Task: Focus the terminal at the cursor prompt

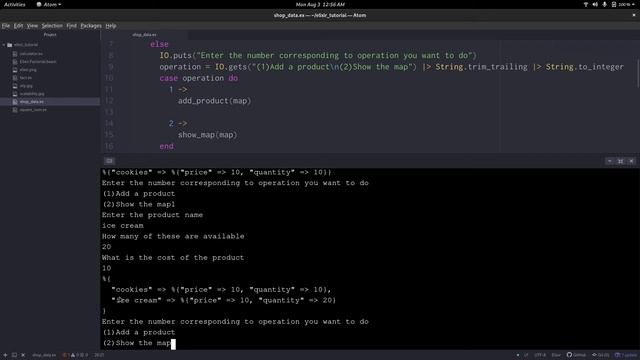Action: coord(173,344)
